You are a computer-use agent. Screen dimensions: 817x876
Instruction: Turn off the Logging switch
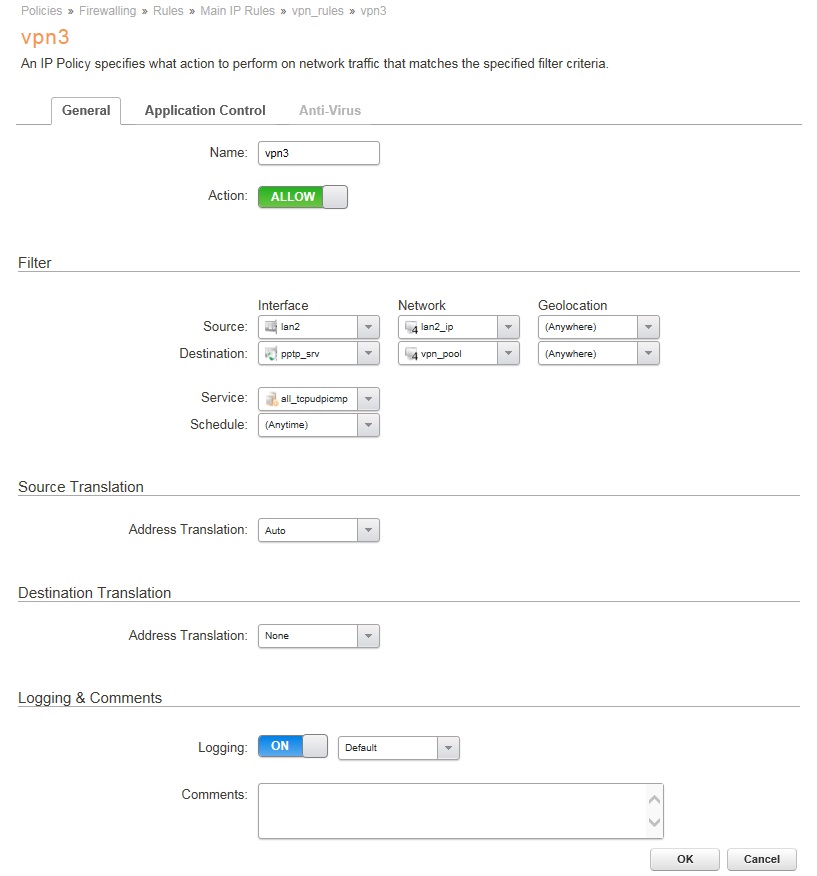click(292, 747)
